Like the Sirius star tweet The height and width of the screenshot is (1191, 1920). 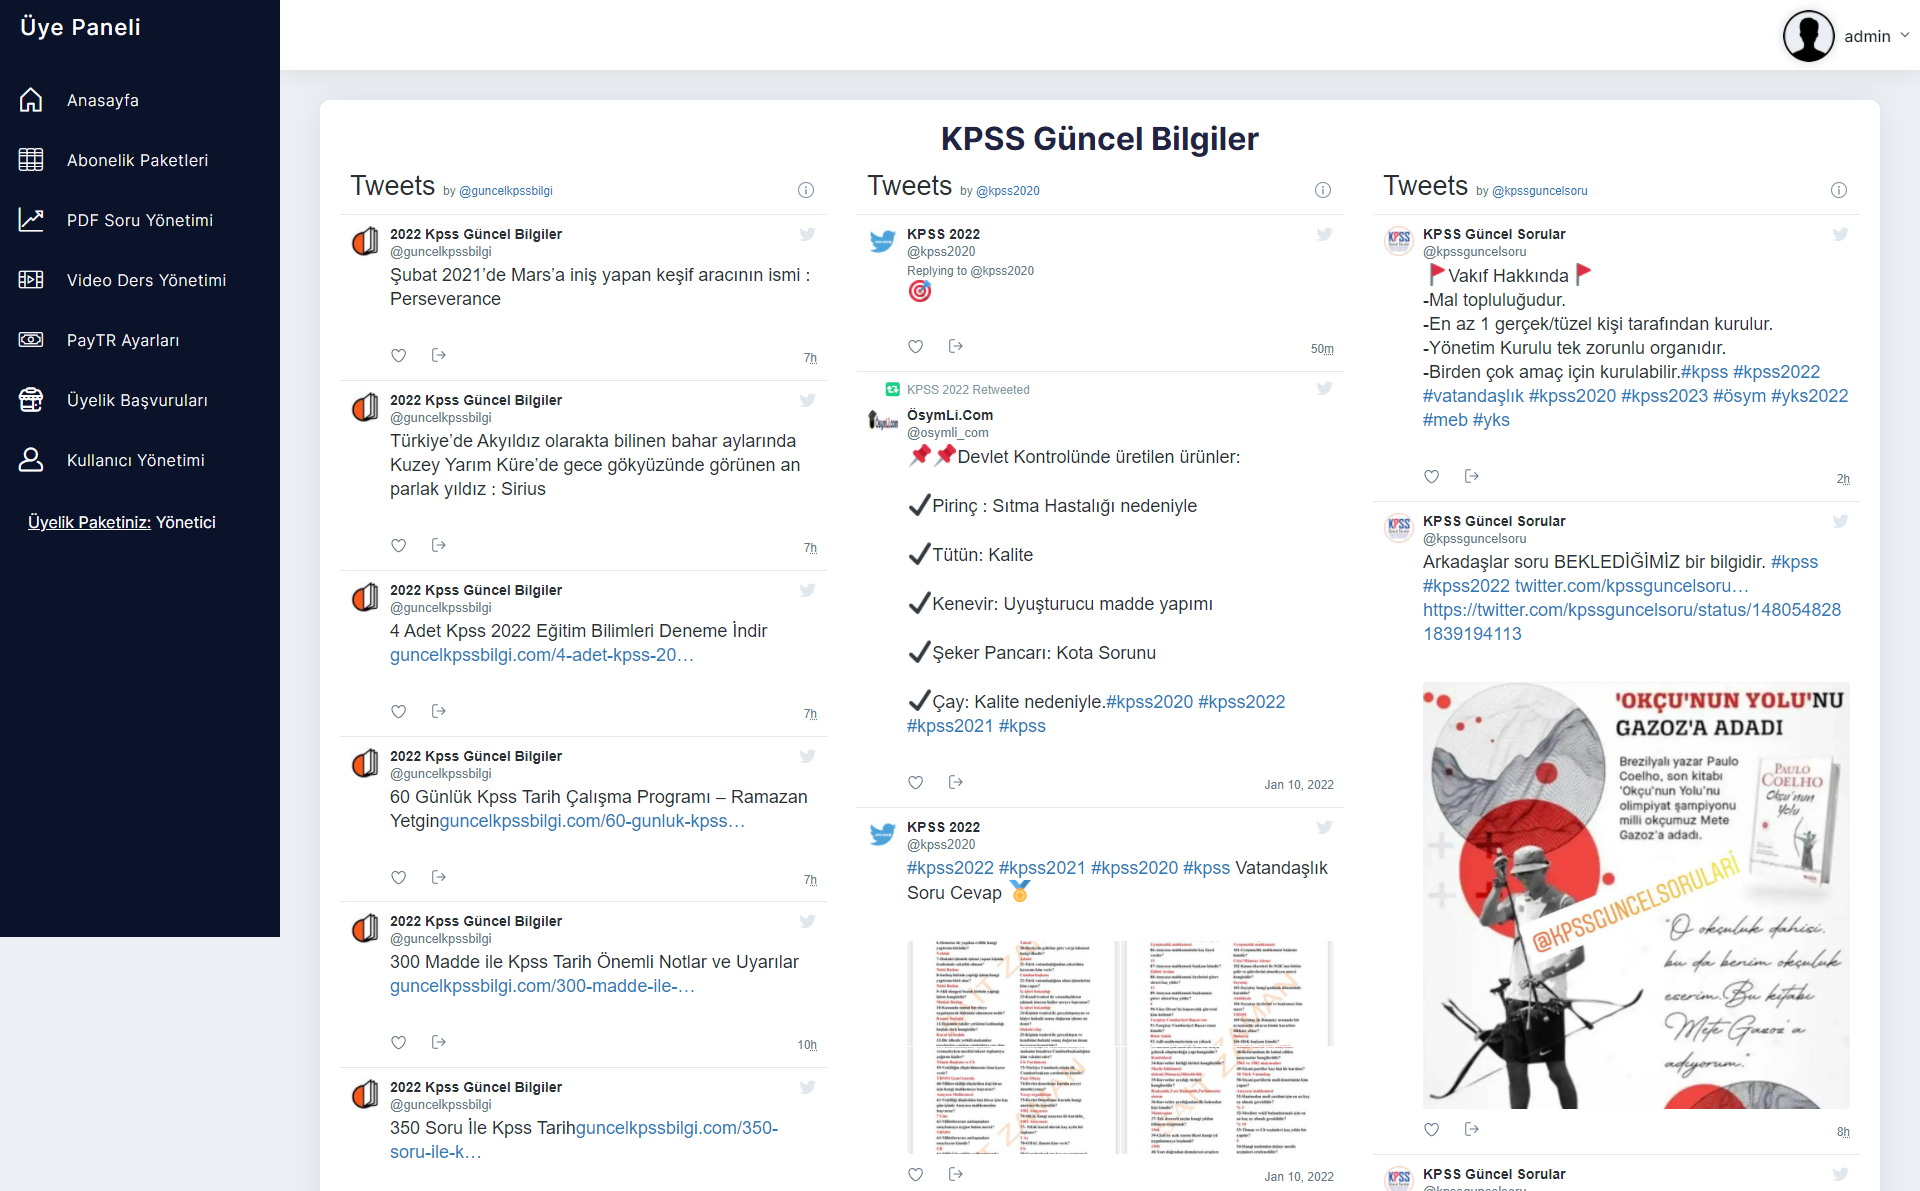point(399,545)
